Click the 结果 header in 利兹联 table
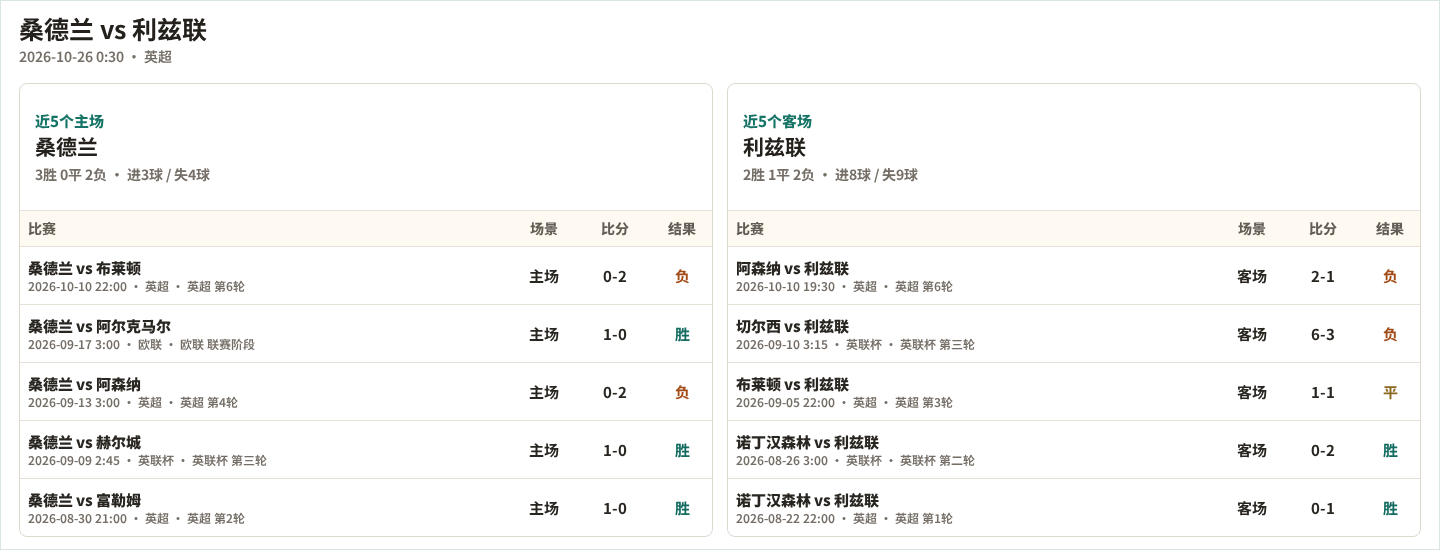 coord(1390,229)
